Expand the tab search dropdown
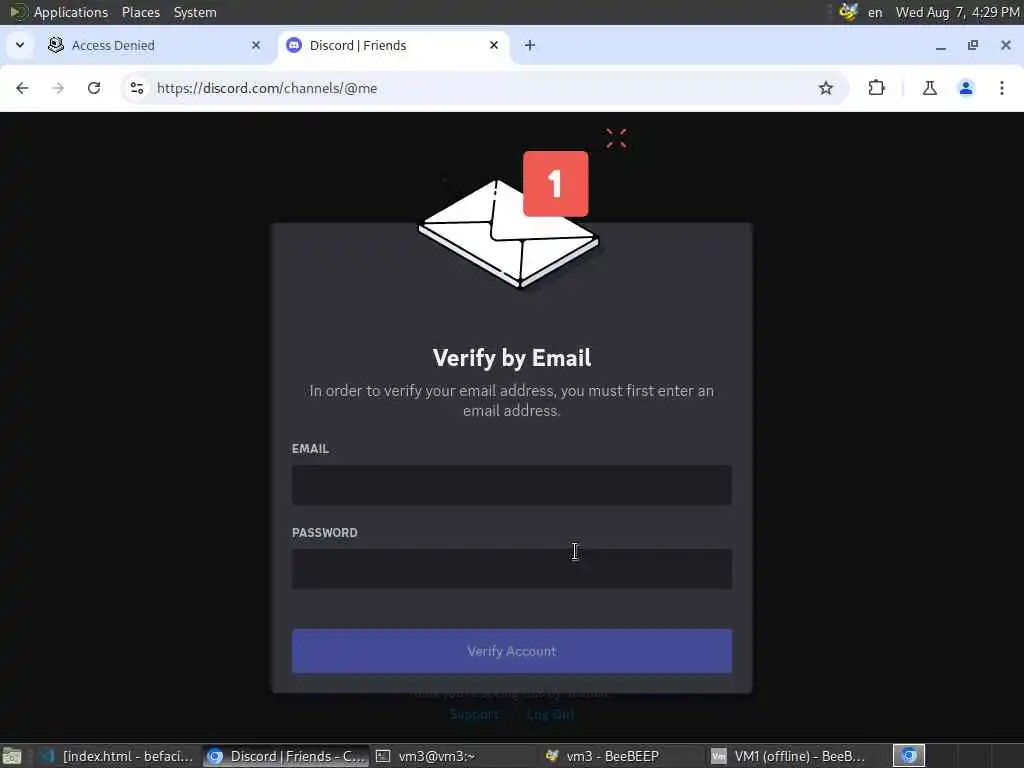This screenshot has height=768, width=1024. click(20, 45)
